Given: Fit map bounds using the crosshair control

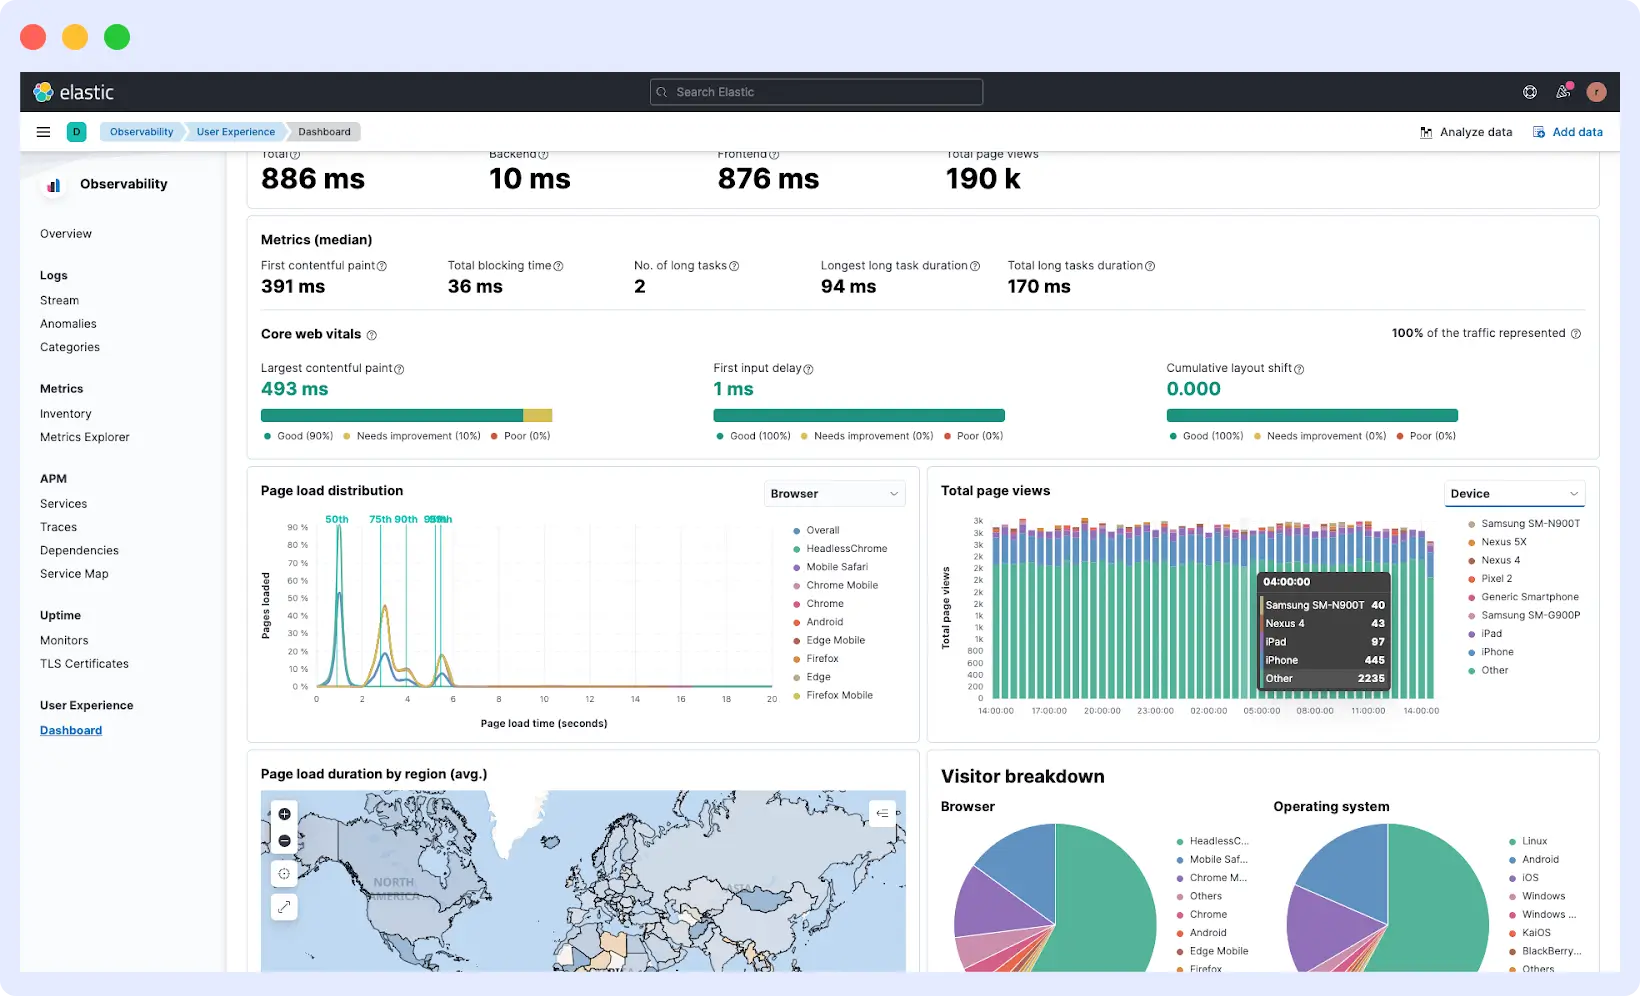Looking at the screenshot, I should click(284, 873).
